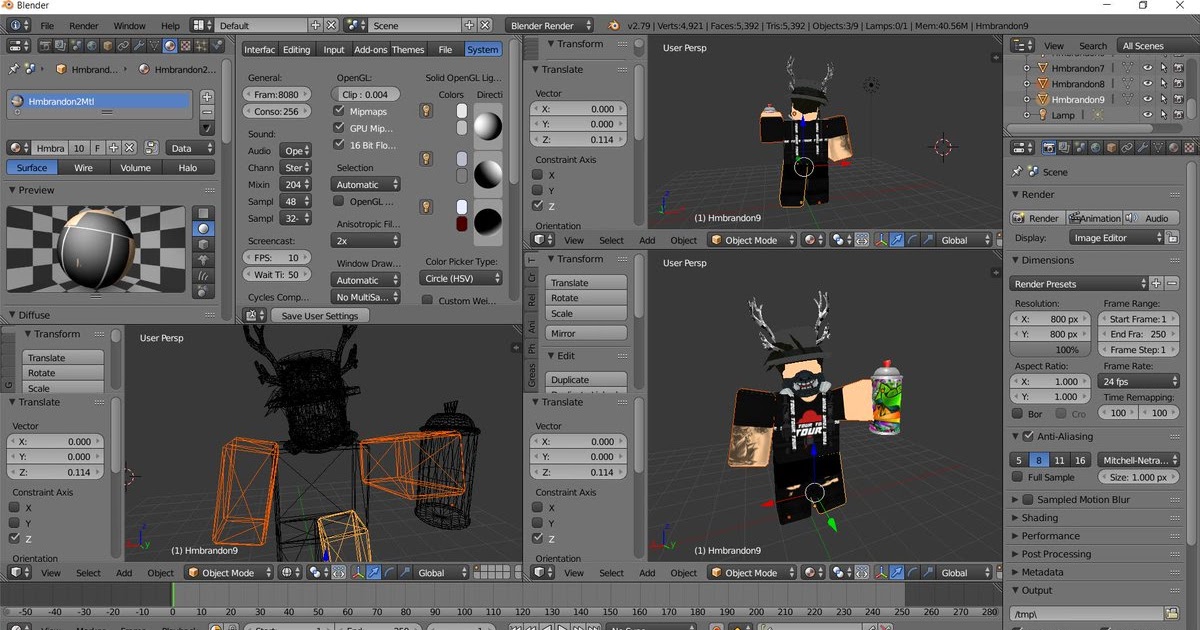This screenshot has width=1200, height=630.
Task: Open the Texture properties tab in left panel
Action: point(186,46)
